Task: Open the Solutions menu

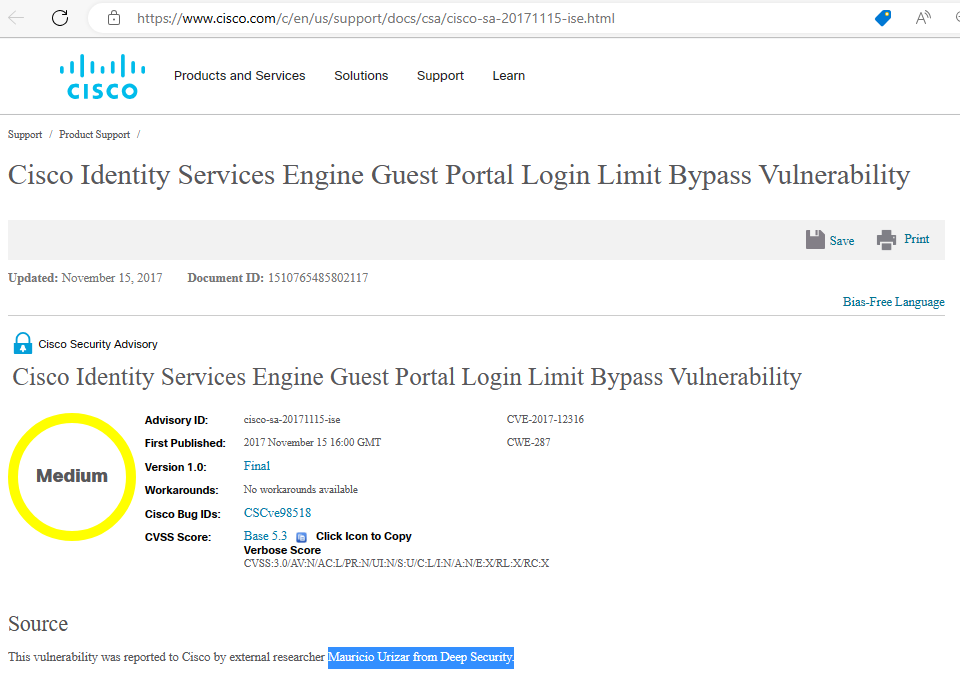Action: 361,76
